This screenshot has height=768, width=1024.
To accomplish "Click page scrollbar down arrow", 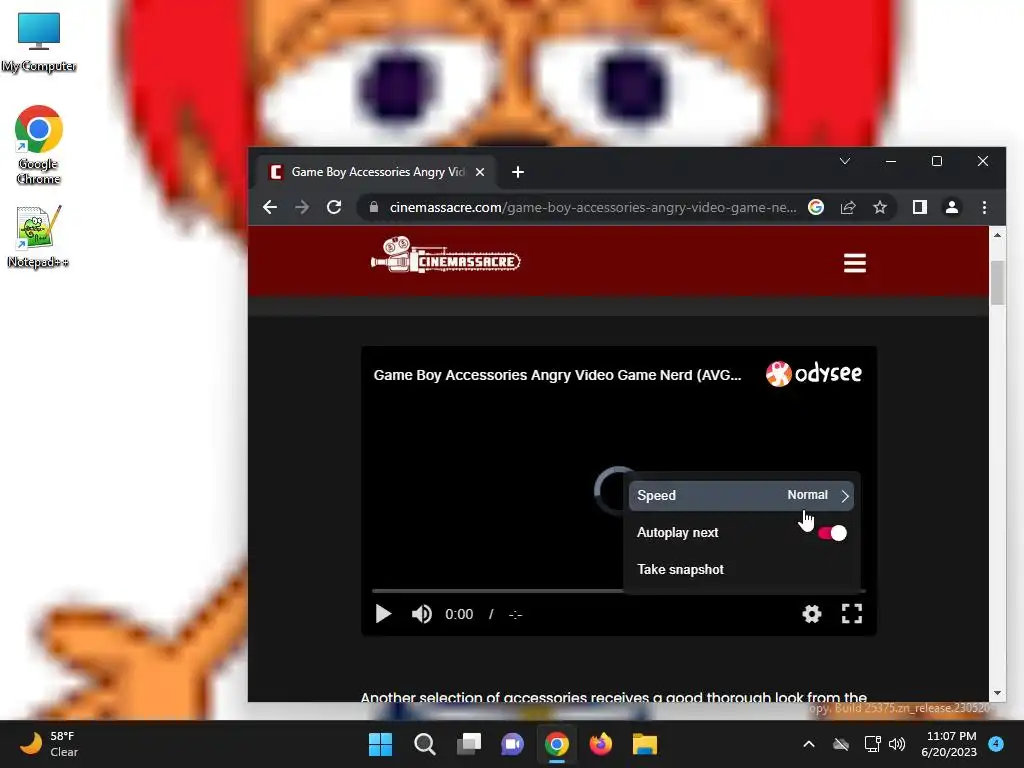I will coord(997,694).
